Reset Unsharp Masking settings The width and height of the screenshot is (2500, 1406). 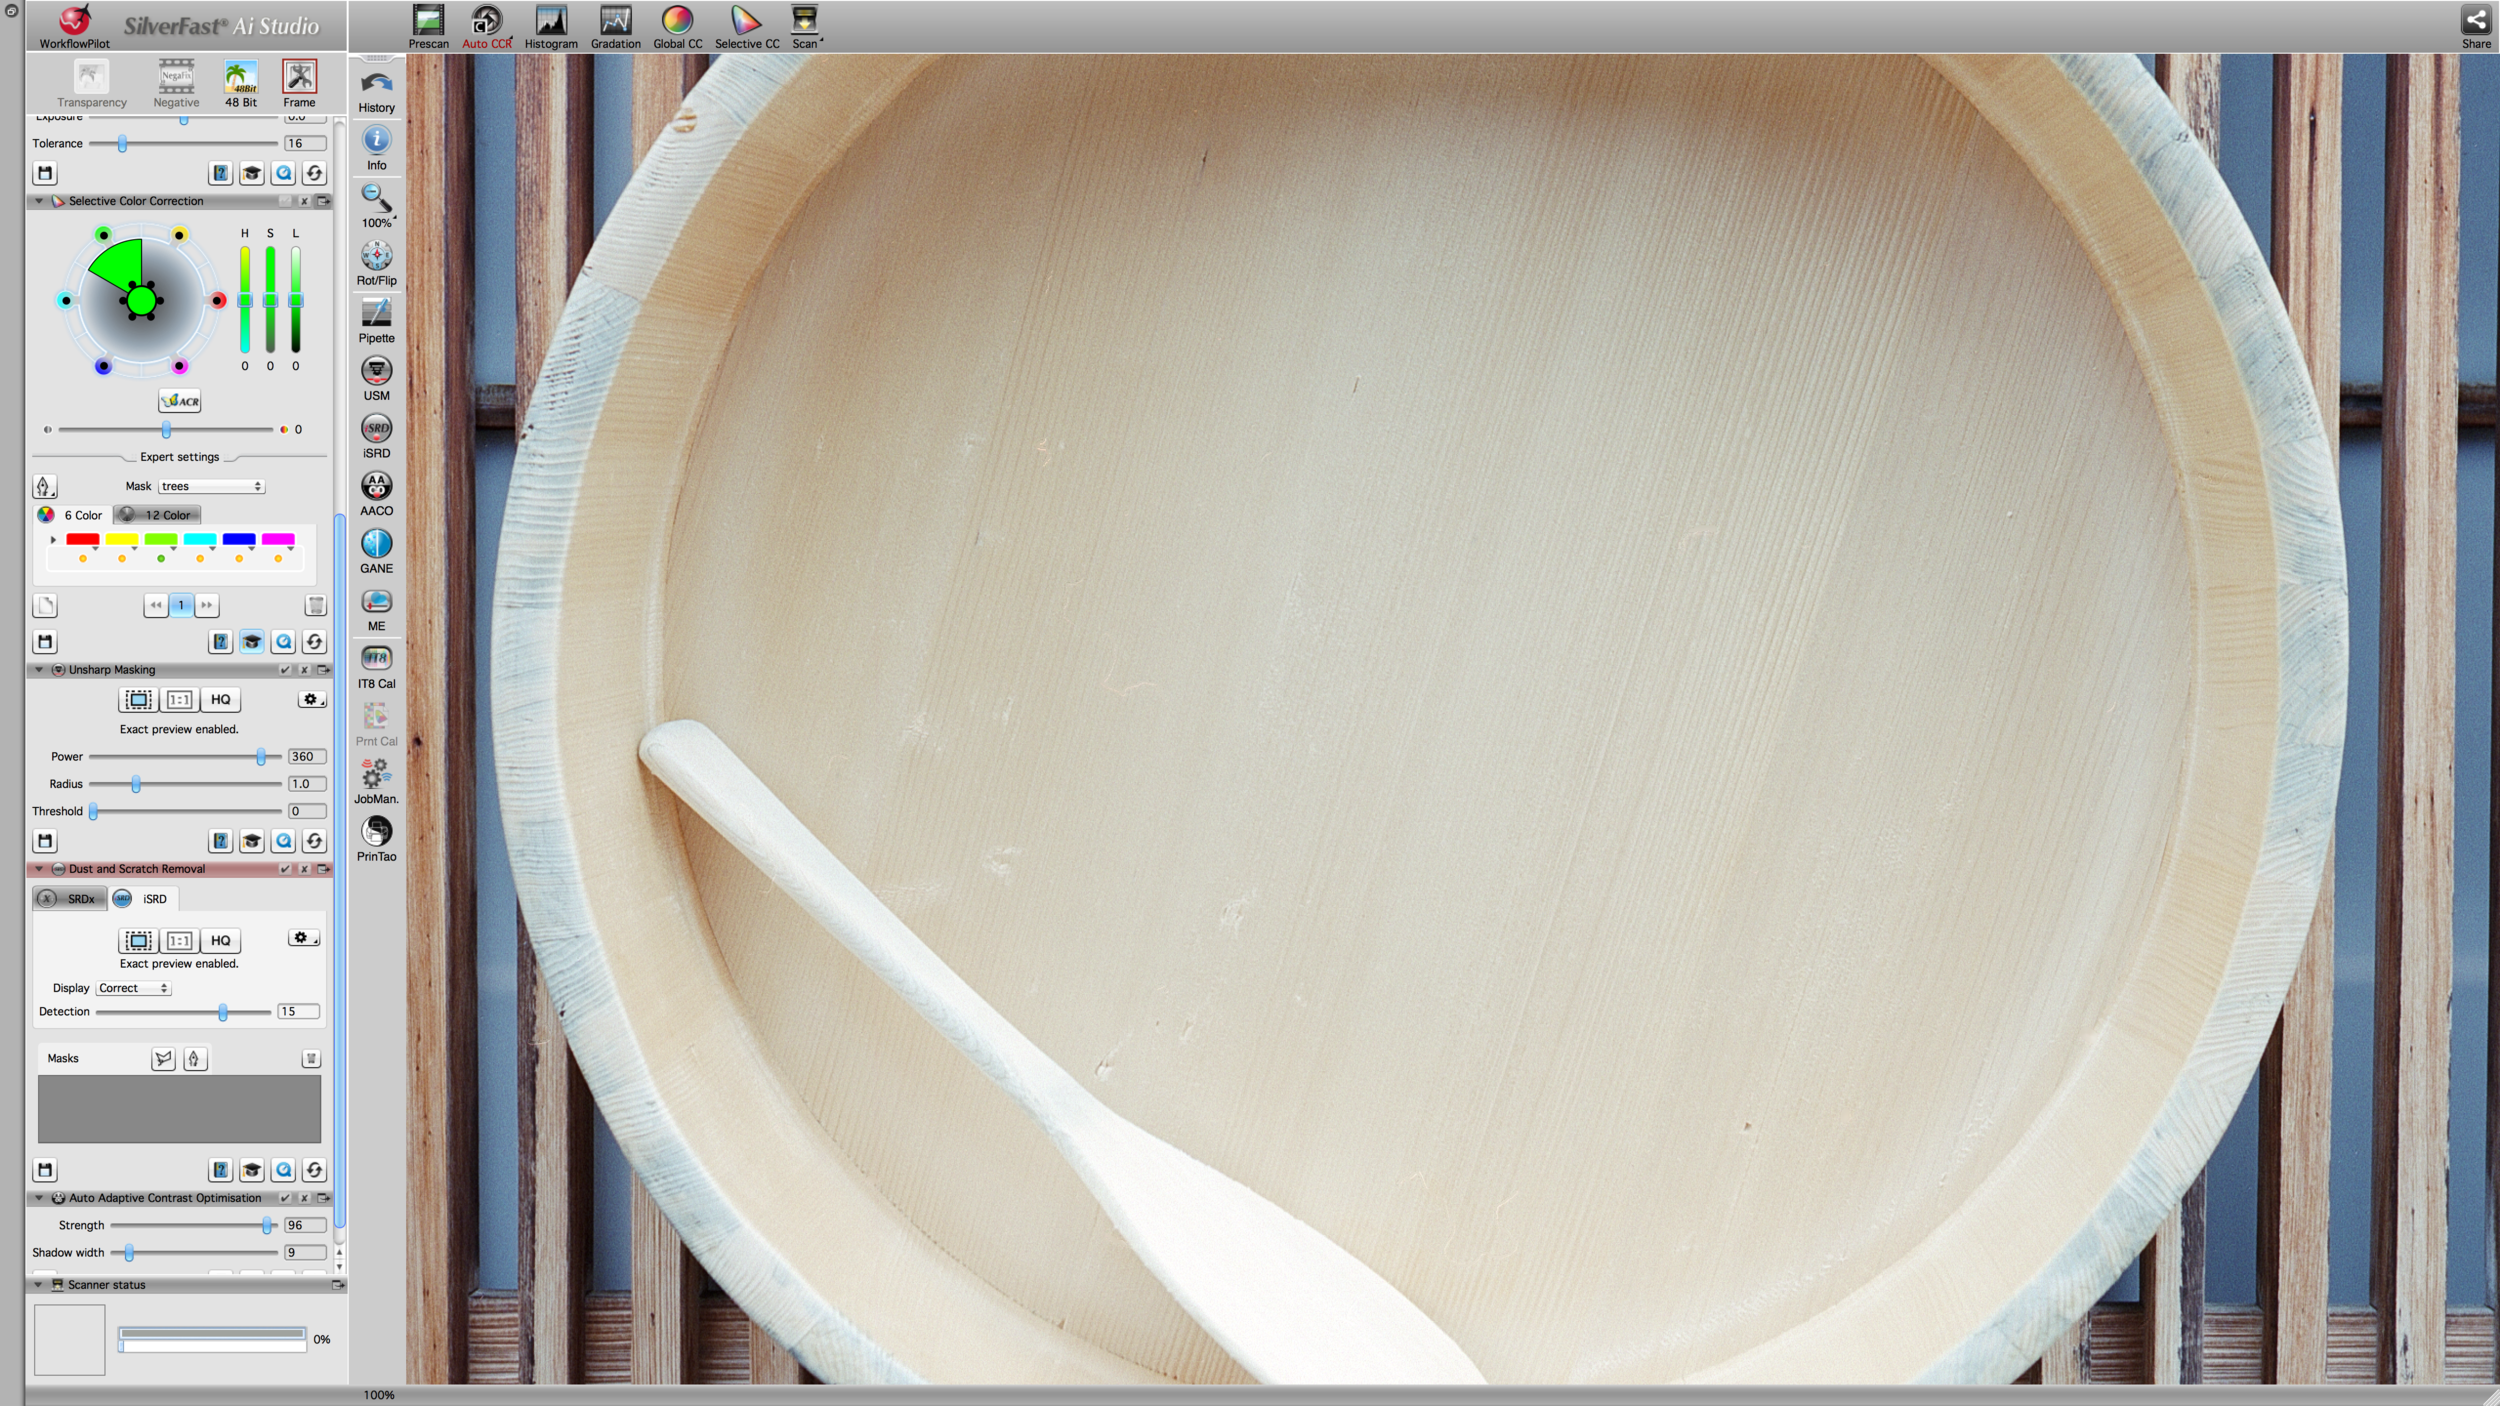[314, 841]
